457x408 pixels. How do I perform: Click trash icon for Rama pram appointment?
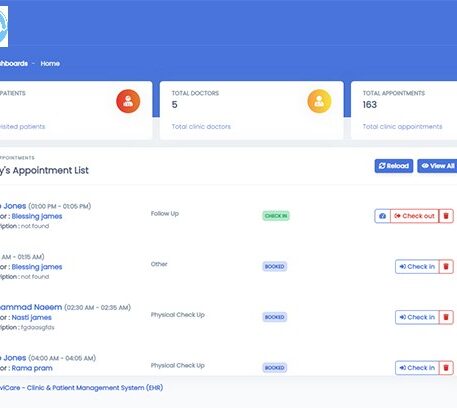click(x=446, y=368)
